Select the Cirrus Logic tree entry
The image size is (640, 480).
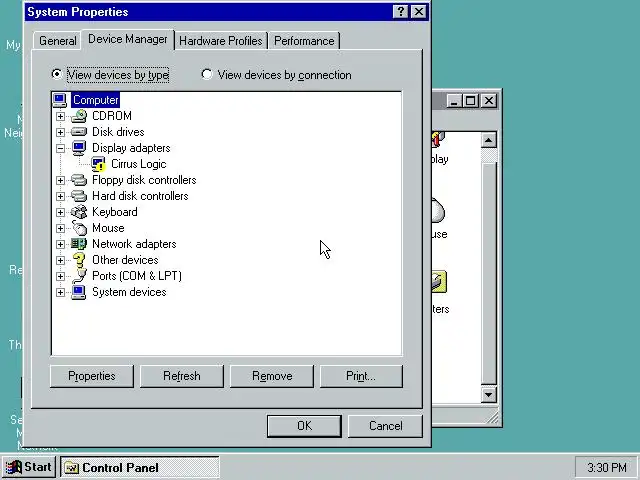coord(139,164)
